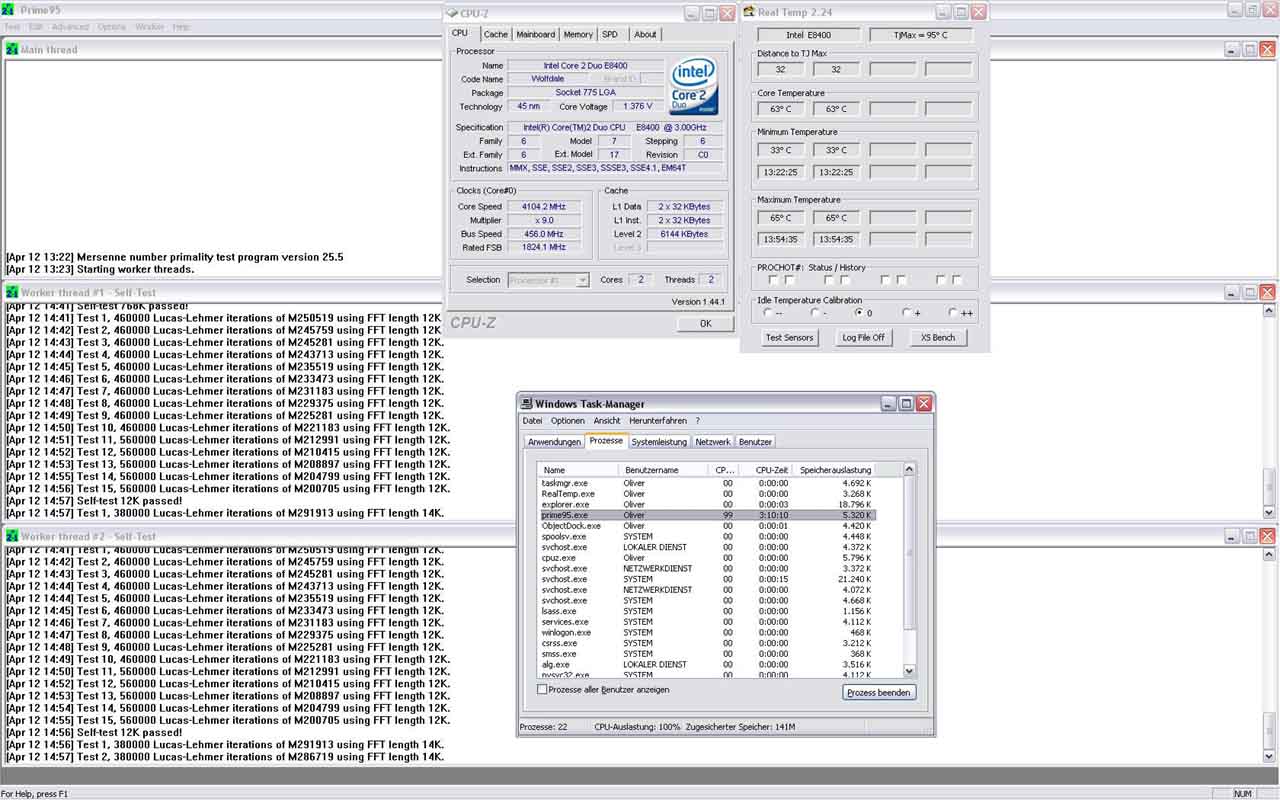The width and height of the screenshot is (1280, 800).
Task: Select the cpuz.exe process row
Action: tap(706, 558)
